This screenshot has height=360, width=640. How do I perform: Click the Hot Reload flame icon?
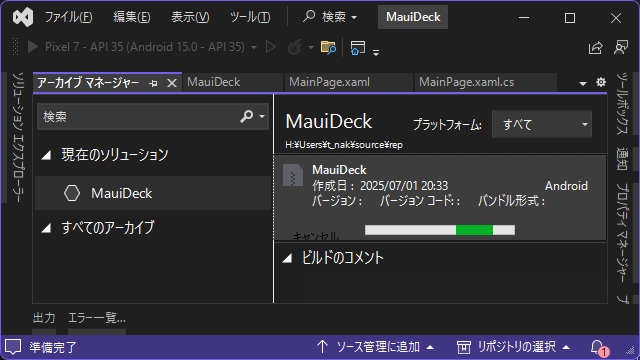tap(294, 48)
